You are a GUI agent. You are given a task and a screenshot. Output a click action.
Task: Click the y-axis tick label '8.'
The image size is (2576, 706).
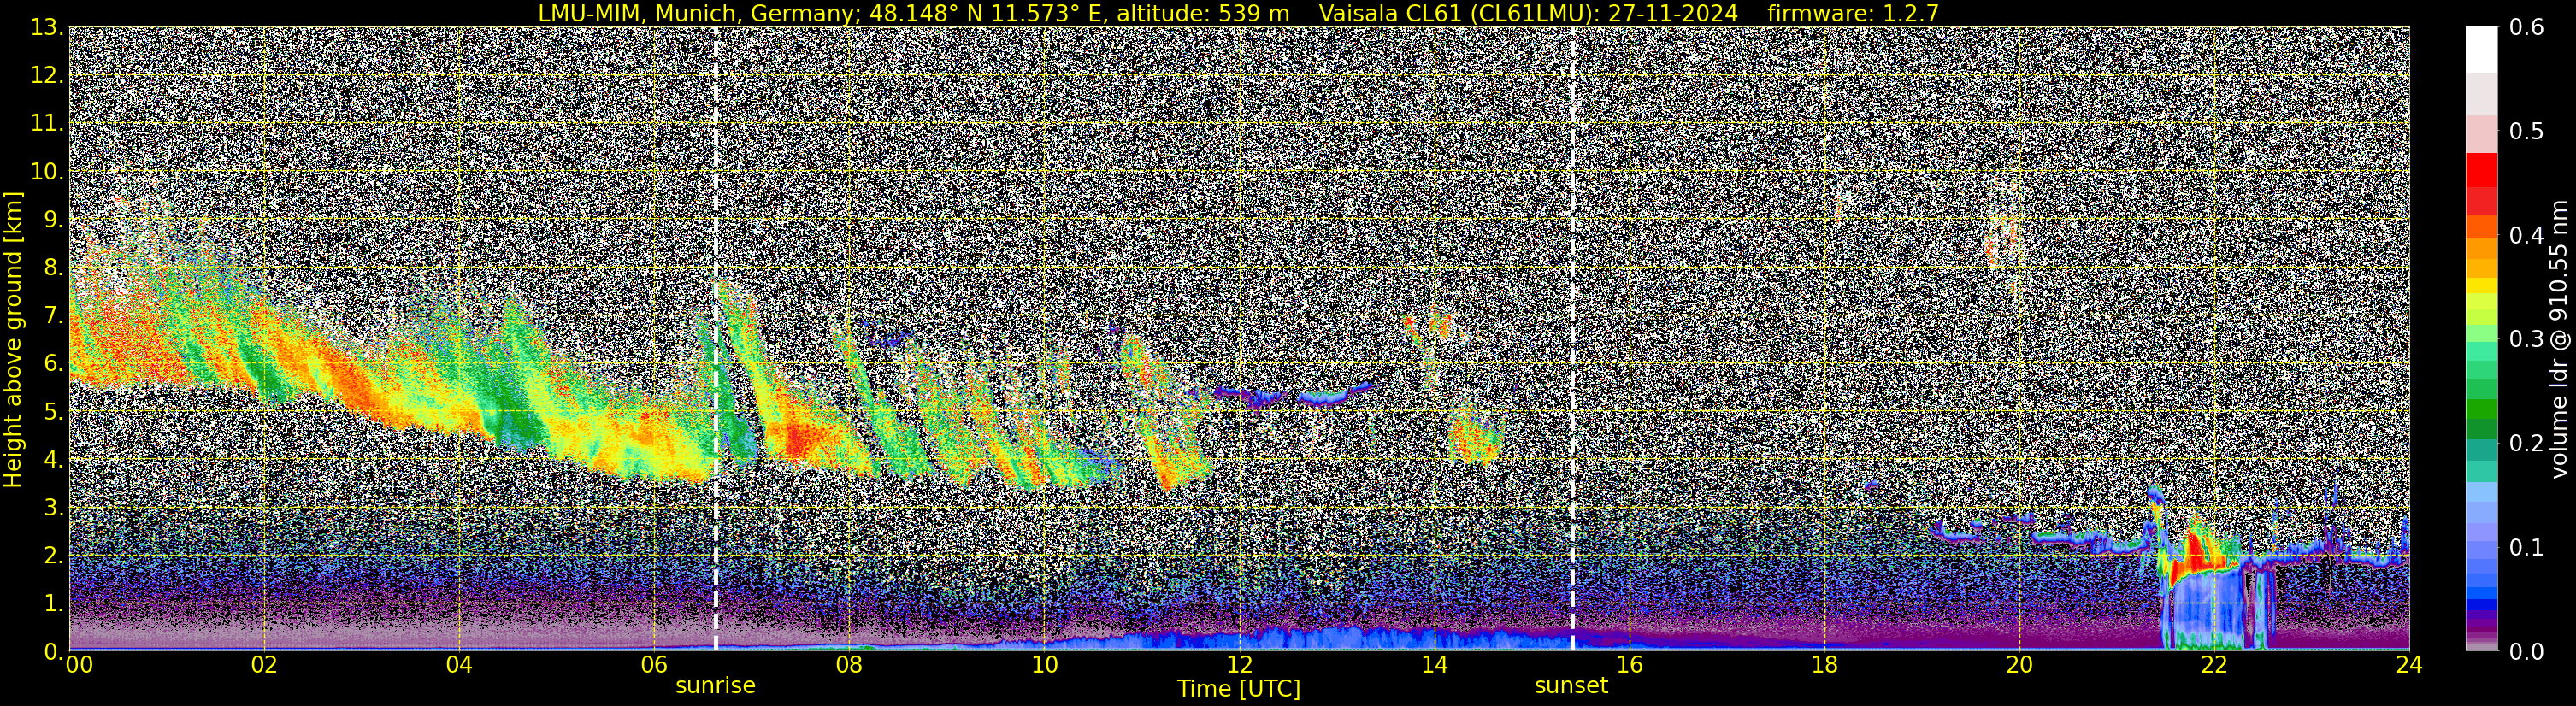pyautogui.click(x=52, y=268)
